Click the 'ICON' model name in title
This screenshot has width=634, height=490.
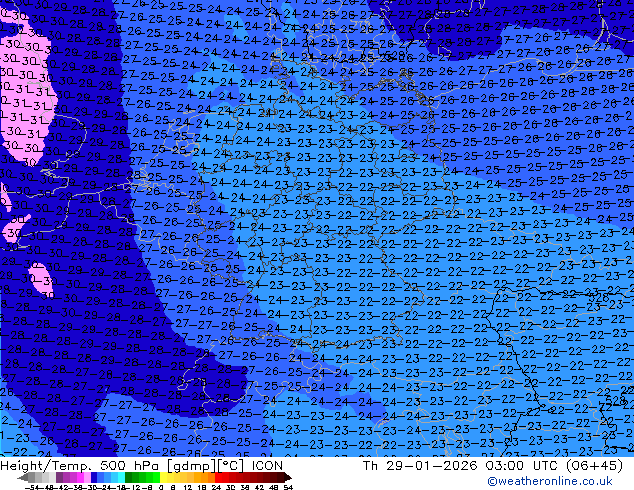[x=267, y=466]
